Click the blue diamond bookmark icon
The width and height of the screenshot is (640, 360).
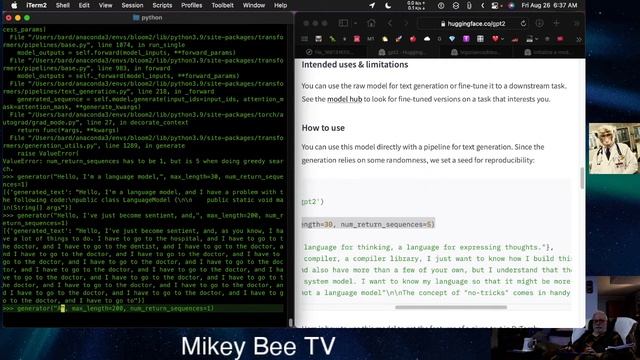click(x=451, y=39)
